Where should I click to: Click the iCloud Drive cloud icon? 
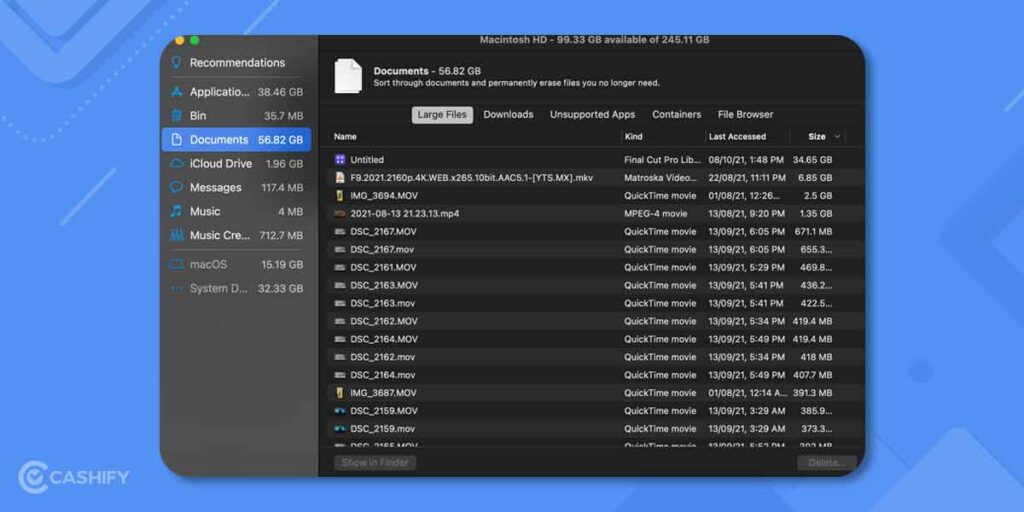pyautogui.click(x=176, y=163)
